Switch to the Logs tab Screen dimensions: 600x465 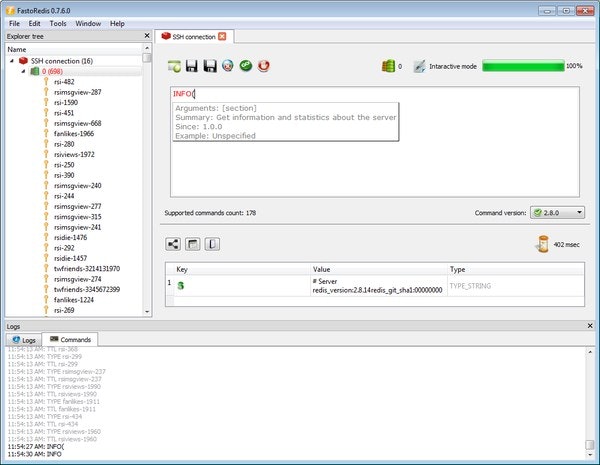click(24, 340)
